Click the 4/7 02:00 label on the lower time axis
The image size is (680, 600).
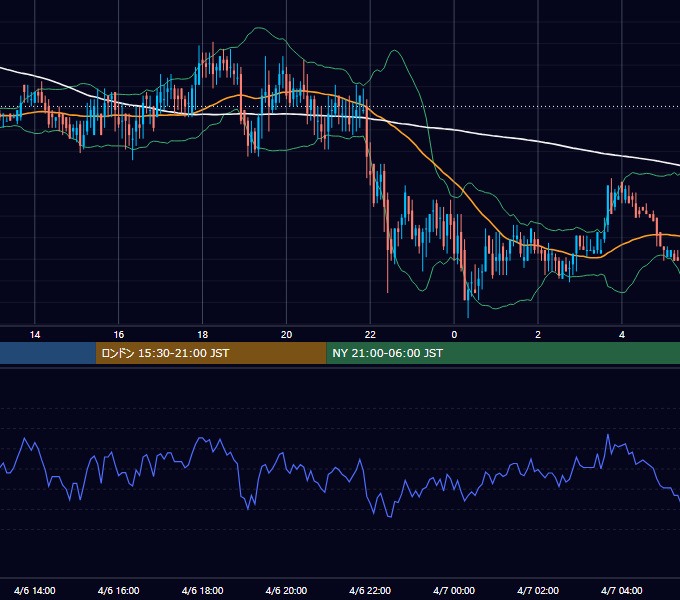coord(538,590)
